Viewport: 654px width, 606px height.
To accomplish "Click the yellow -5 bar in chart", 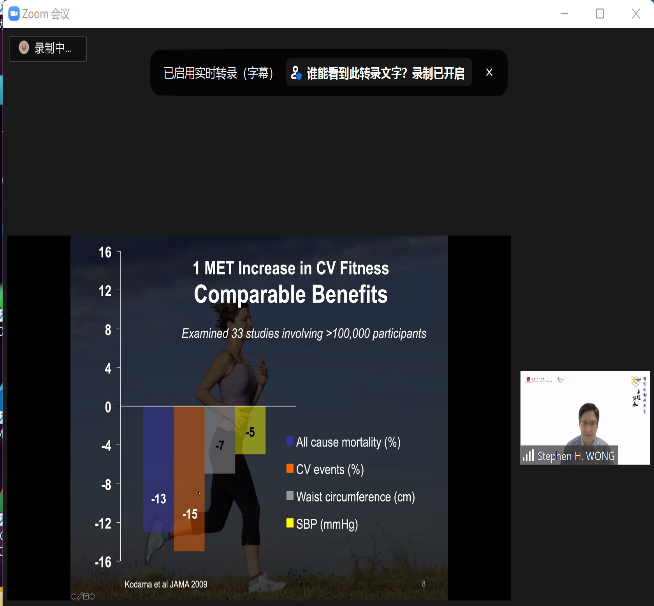I will click(x=250, y=430).
